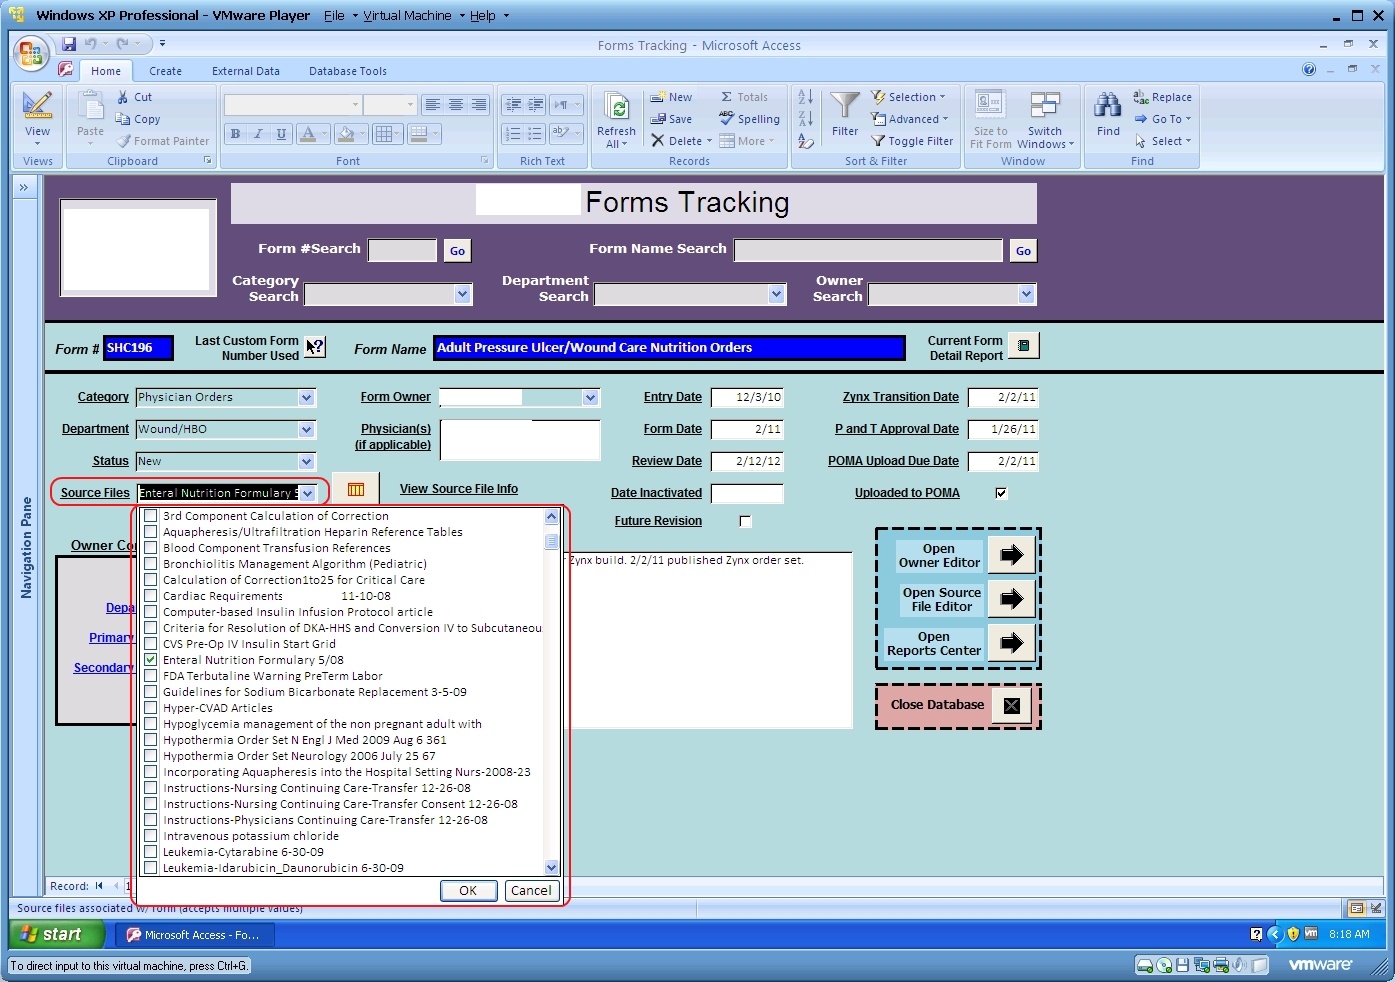Image resolution: width=1395 pixels, height=982 pixels.
Task: Uncheck Enteral Nutrition Formulary 5/08
Action: [x=151, y=660]
